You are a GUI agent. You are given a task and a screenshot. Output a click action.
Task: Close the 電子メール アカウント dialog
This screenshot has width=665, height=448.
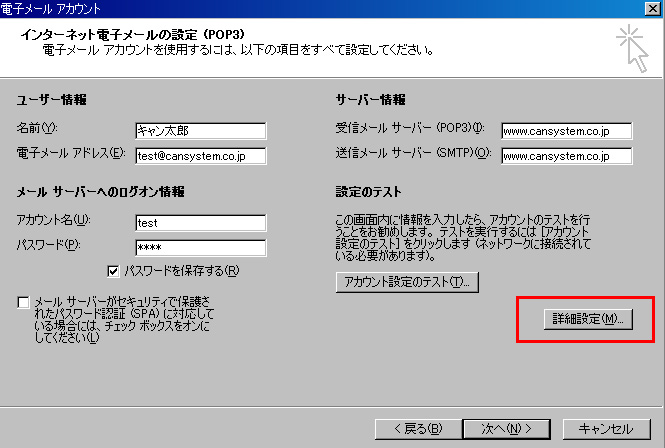653,9
